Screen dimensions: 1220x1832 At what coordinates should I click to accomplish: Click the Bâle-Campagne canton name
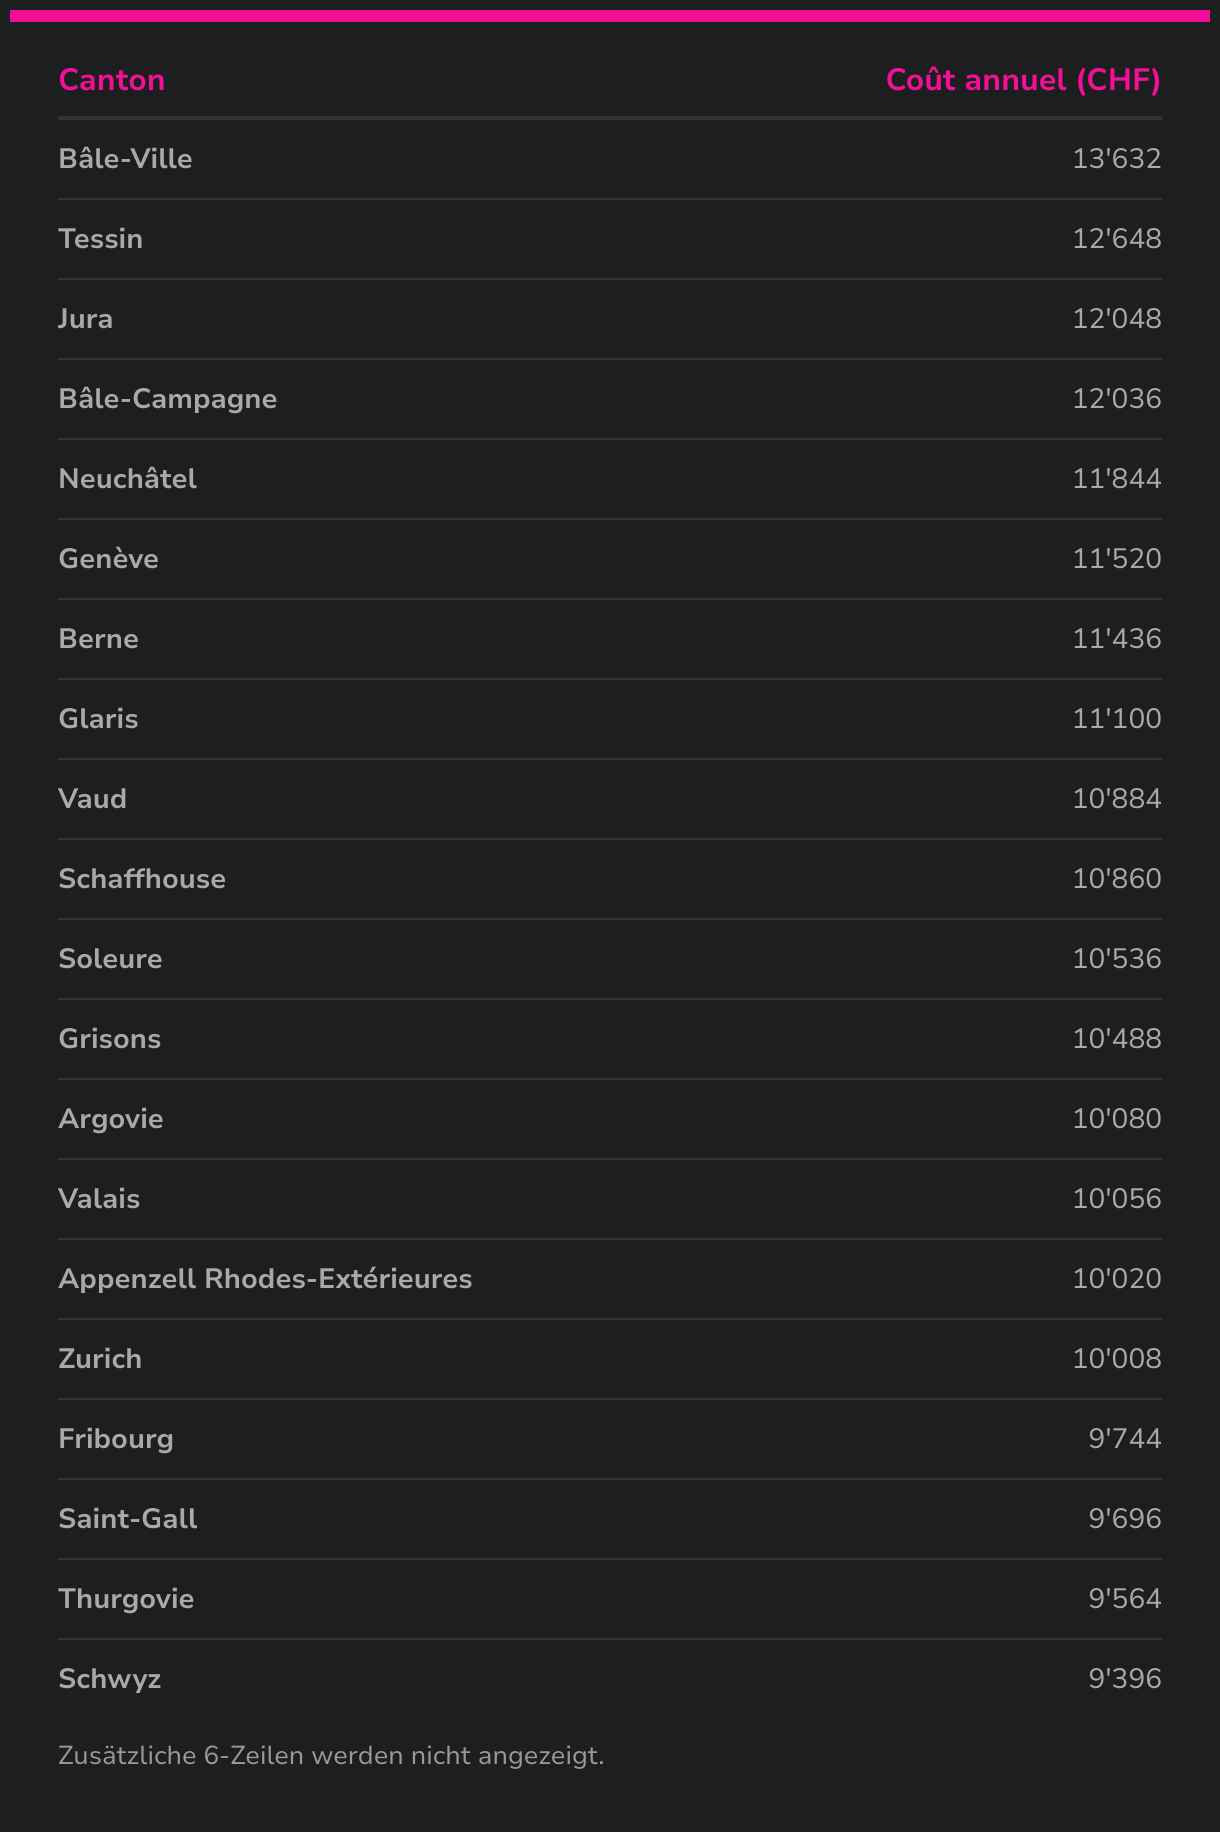[x=167, y=399]
